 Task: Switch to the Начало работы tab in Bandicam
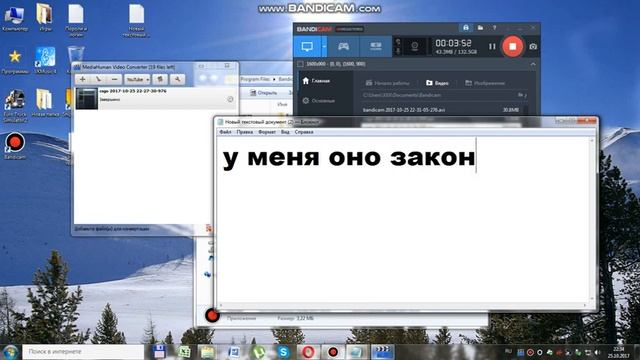pyautogui.click(x=387, y=83)
